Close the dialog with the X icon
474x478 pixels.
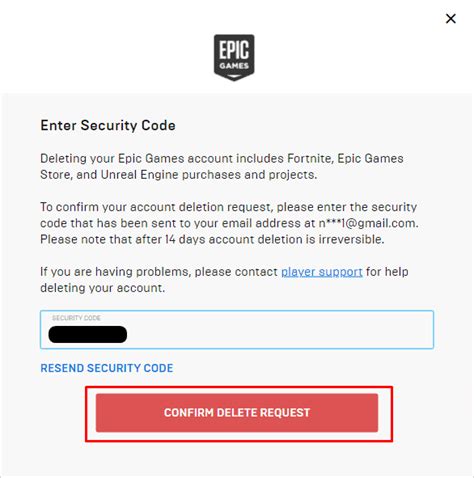(451, 19)
